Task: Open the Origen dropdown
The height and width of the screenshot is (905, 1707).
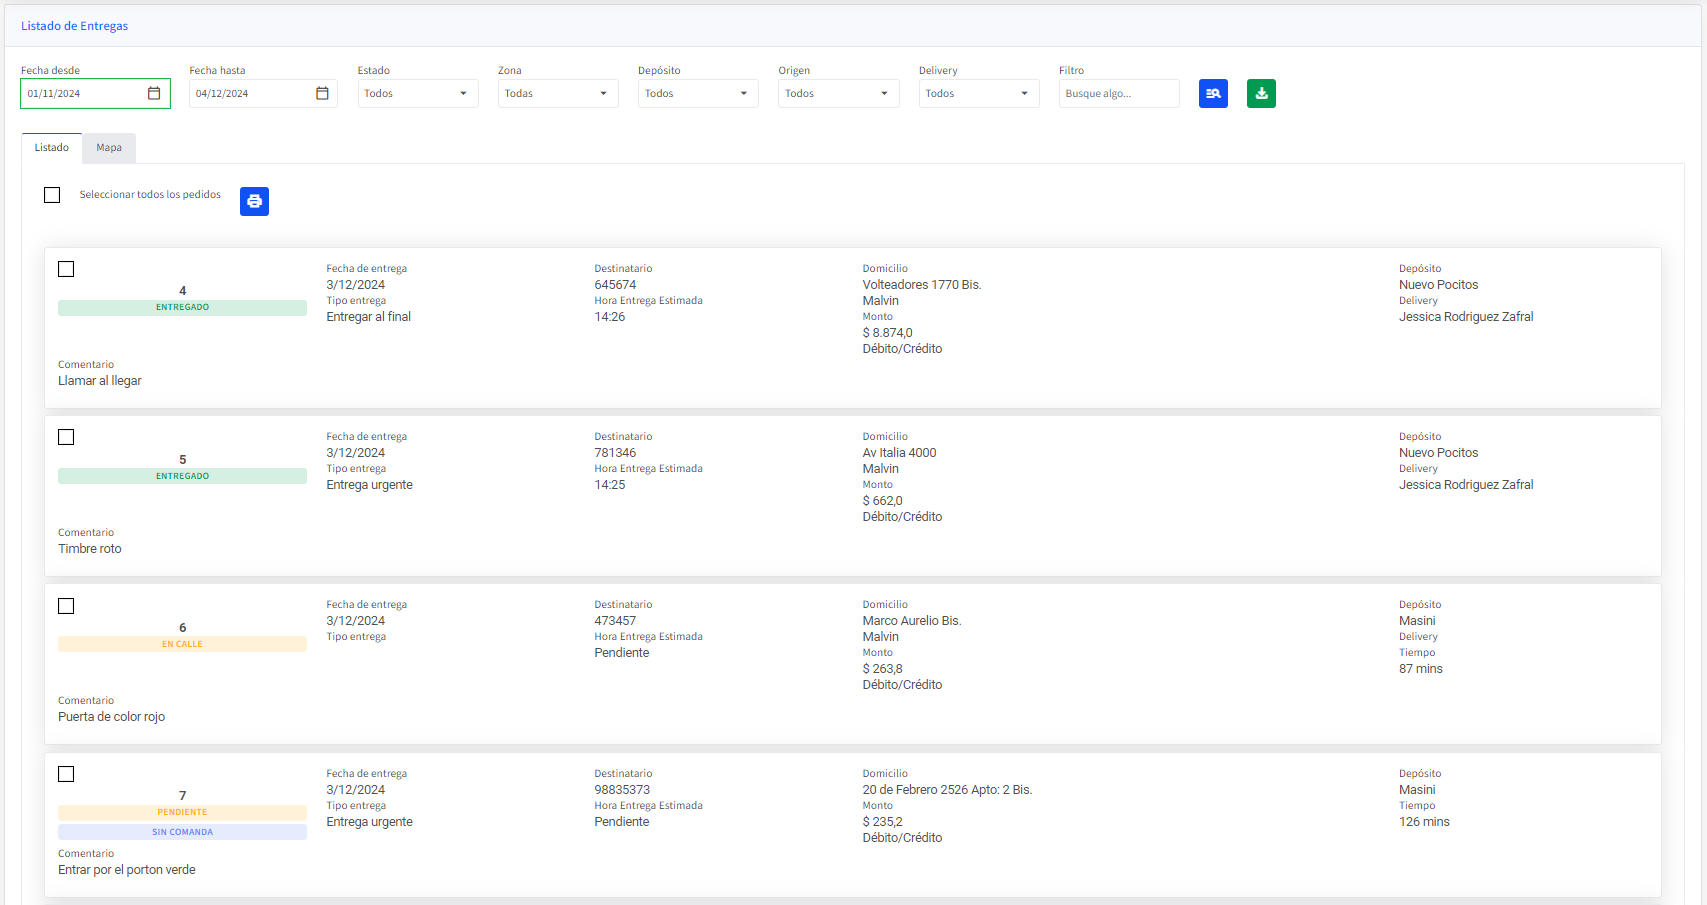Action: click(x=838, y=93)
